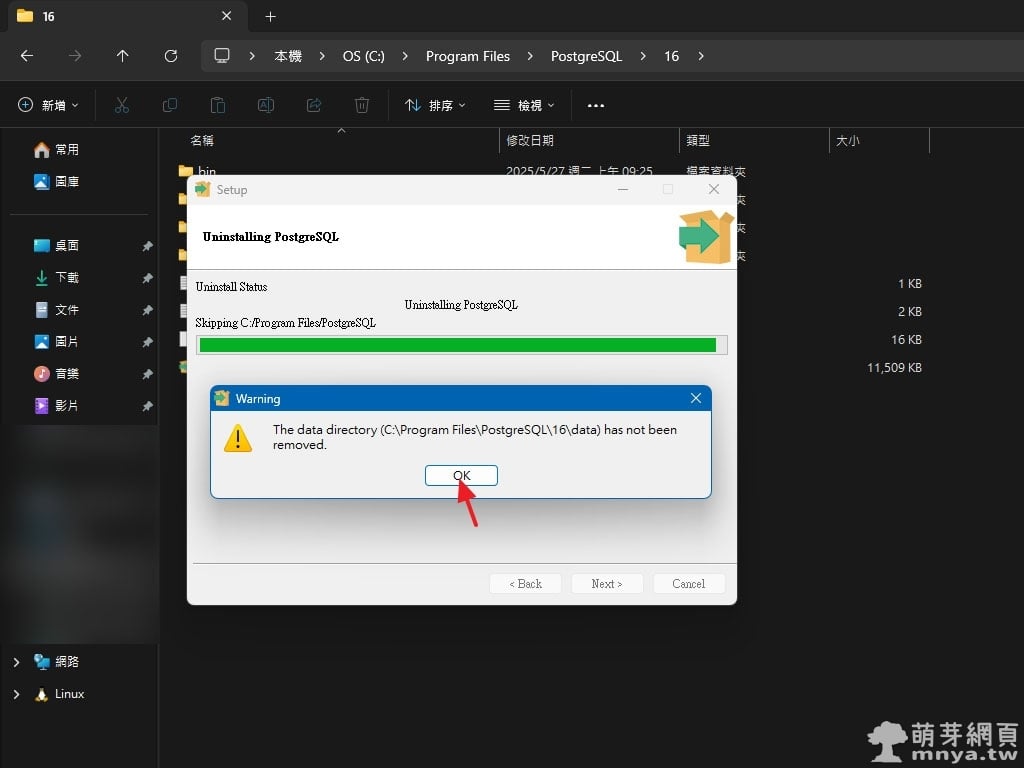1024x768 pixels.
Task: Click the refresh icon in Explorer
Action: pos(171,56)
